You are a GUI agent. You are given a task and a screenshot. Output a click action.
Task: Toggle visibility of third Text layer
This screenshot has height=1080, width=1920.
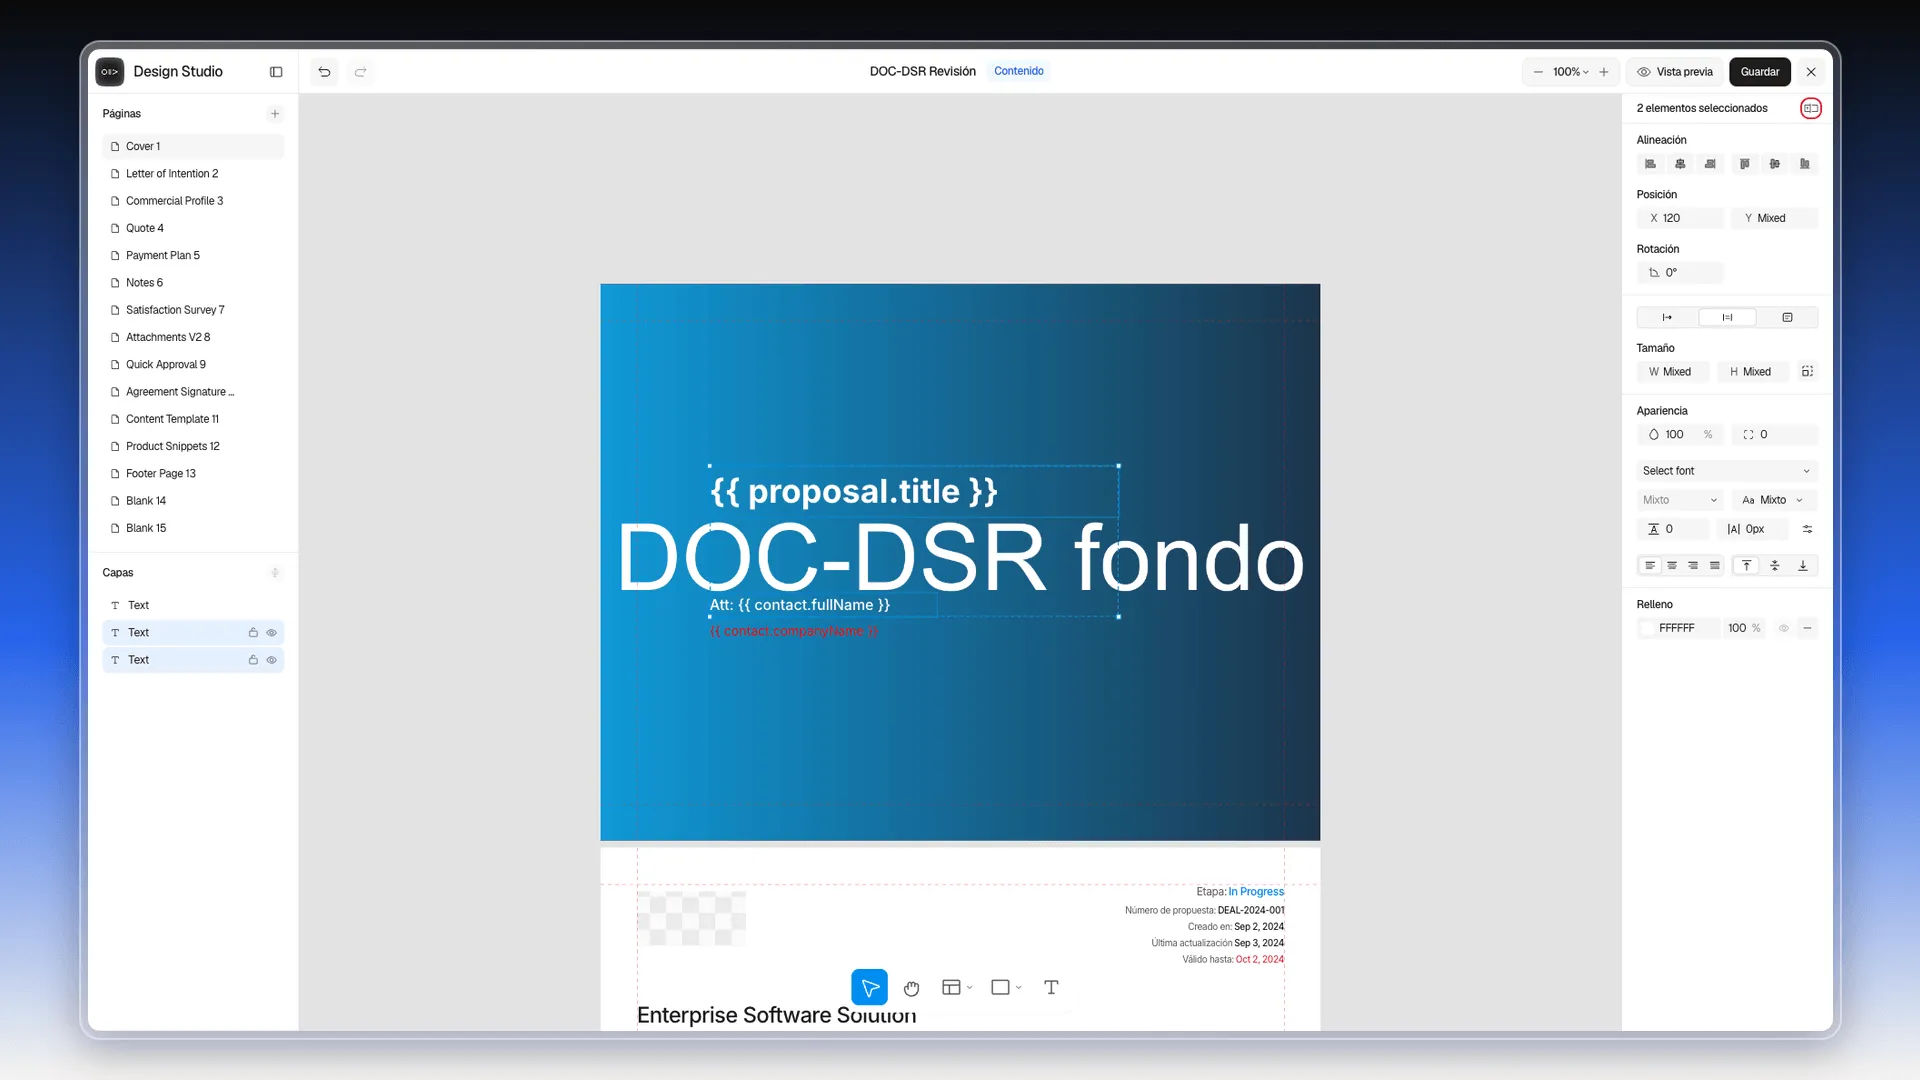point(271,660)
